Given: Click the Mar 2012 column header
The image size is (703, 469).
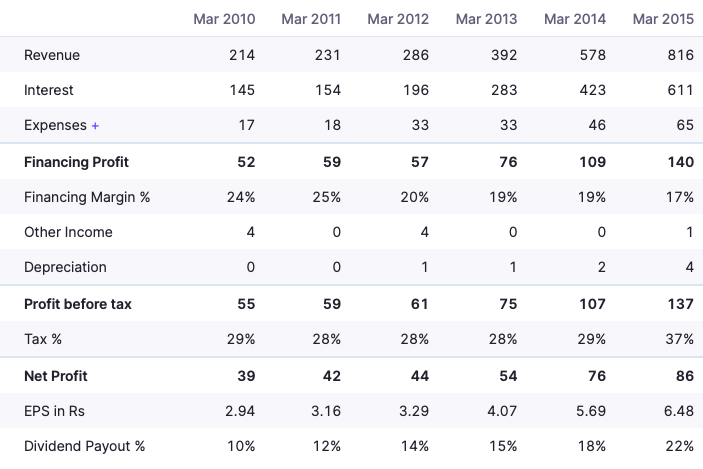Looking at the screenshot, I should coord(397,19).
